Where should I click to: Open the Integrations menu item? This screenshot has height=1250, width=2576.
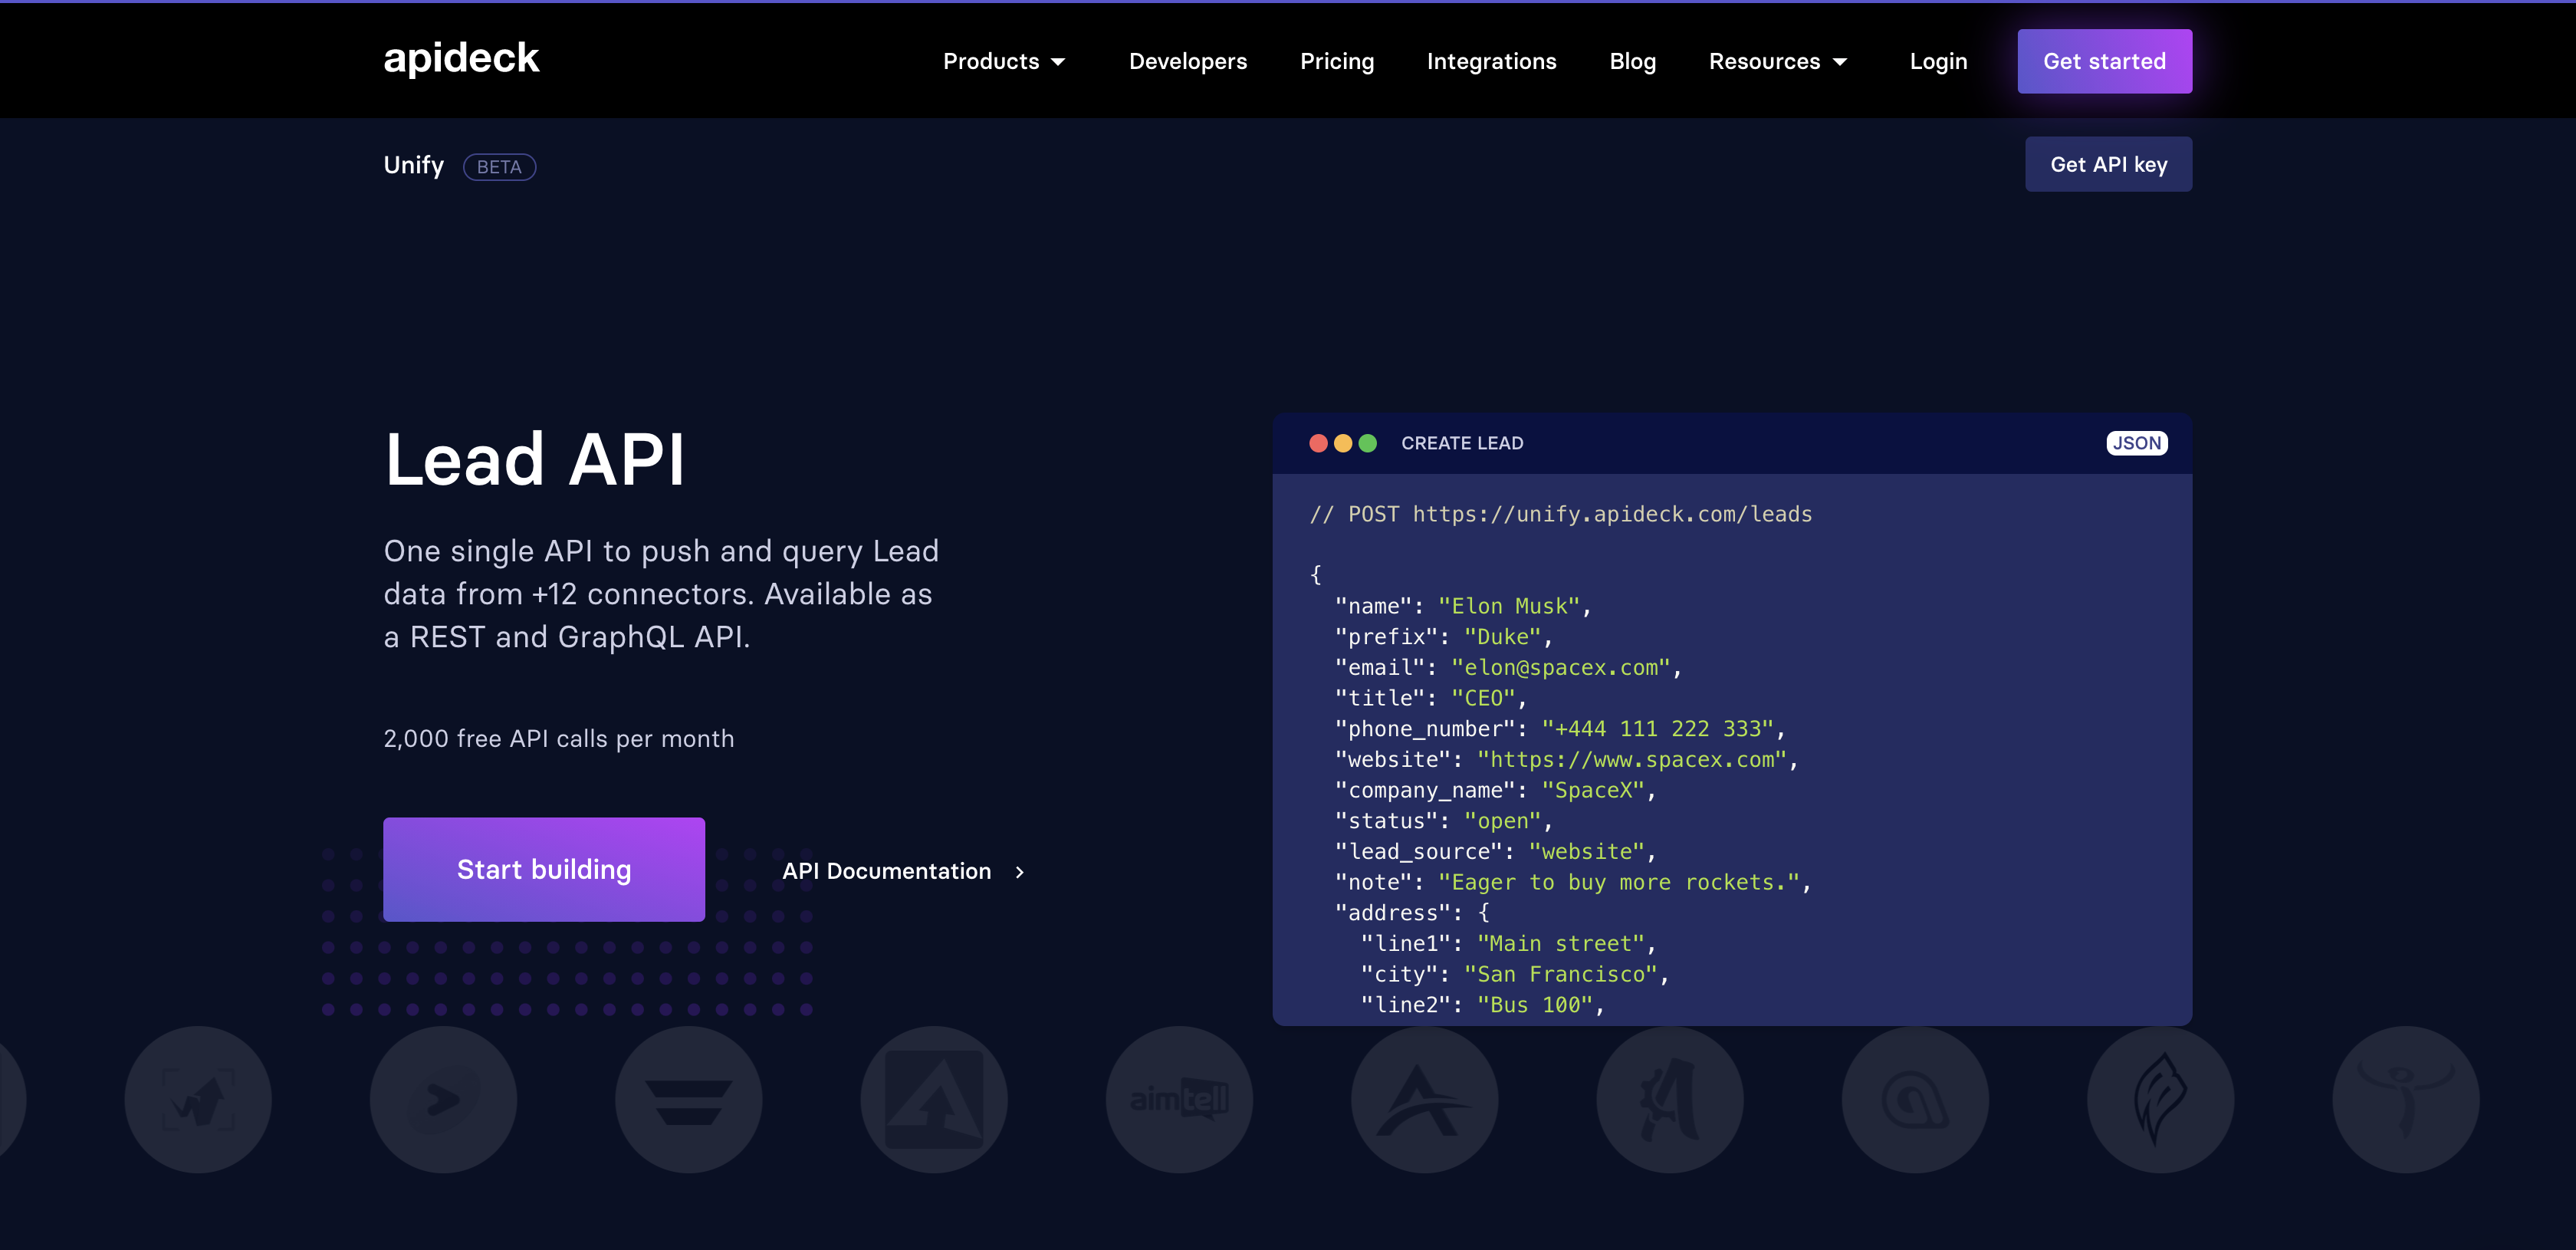(1491, 62)
